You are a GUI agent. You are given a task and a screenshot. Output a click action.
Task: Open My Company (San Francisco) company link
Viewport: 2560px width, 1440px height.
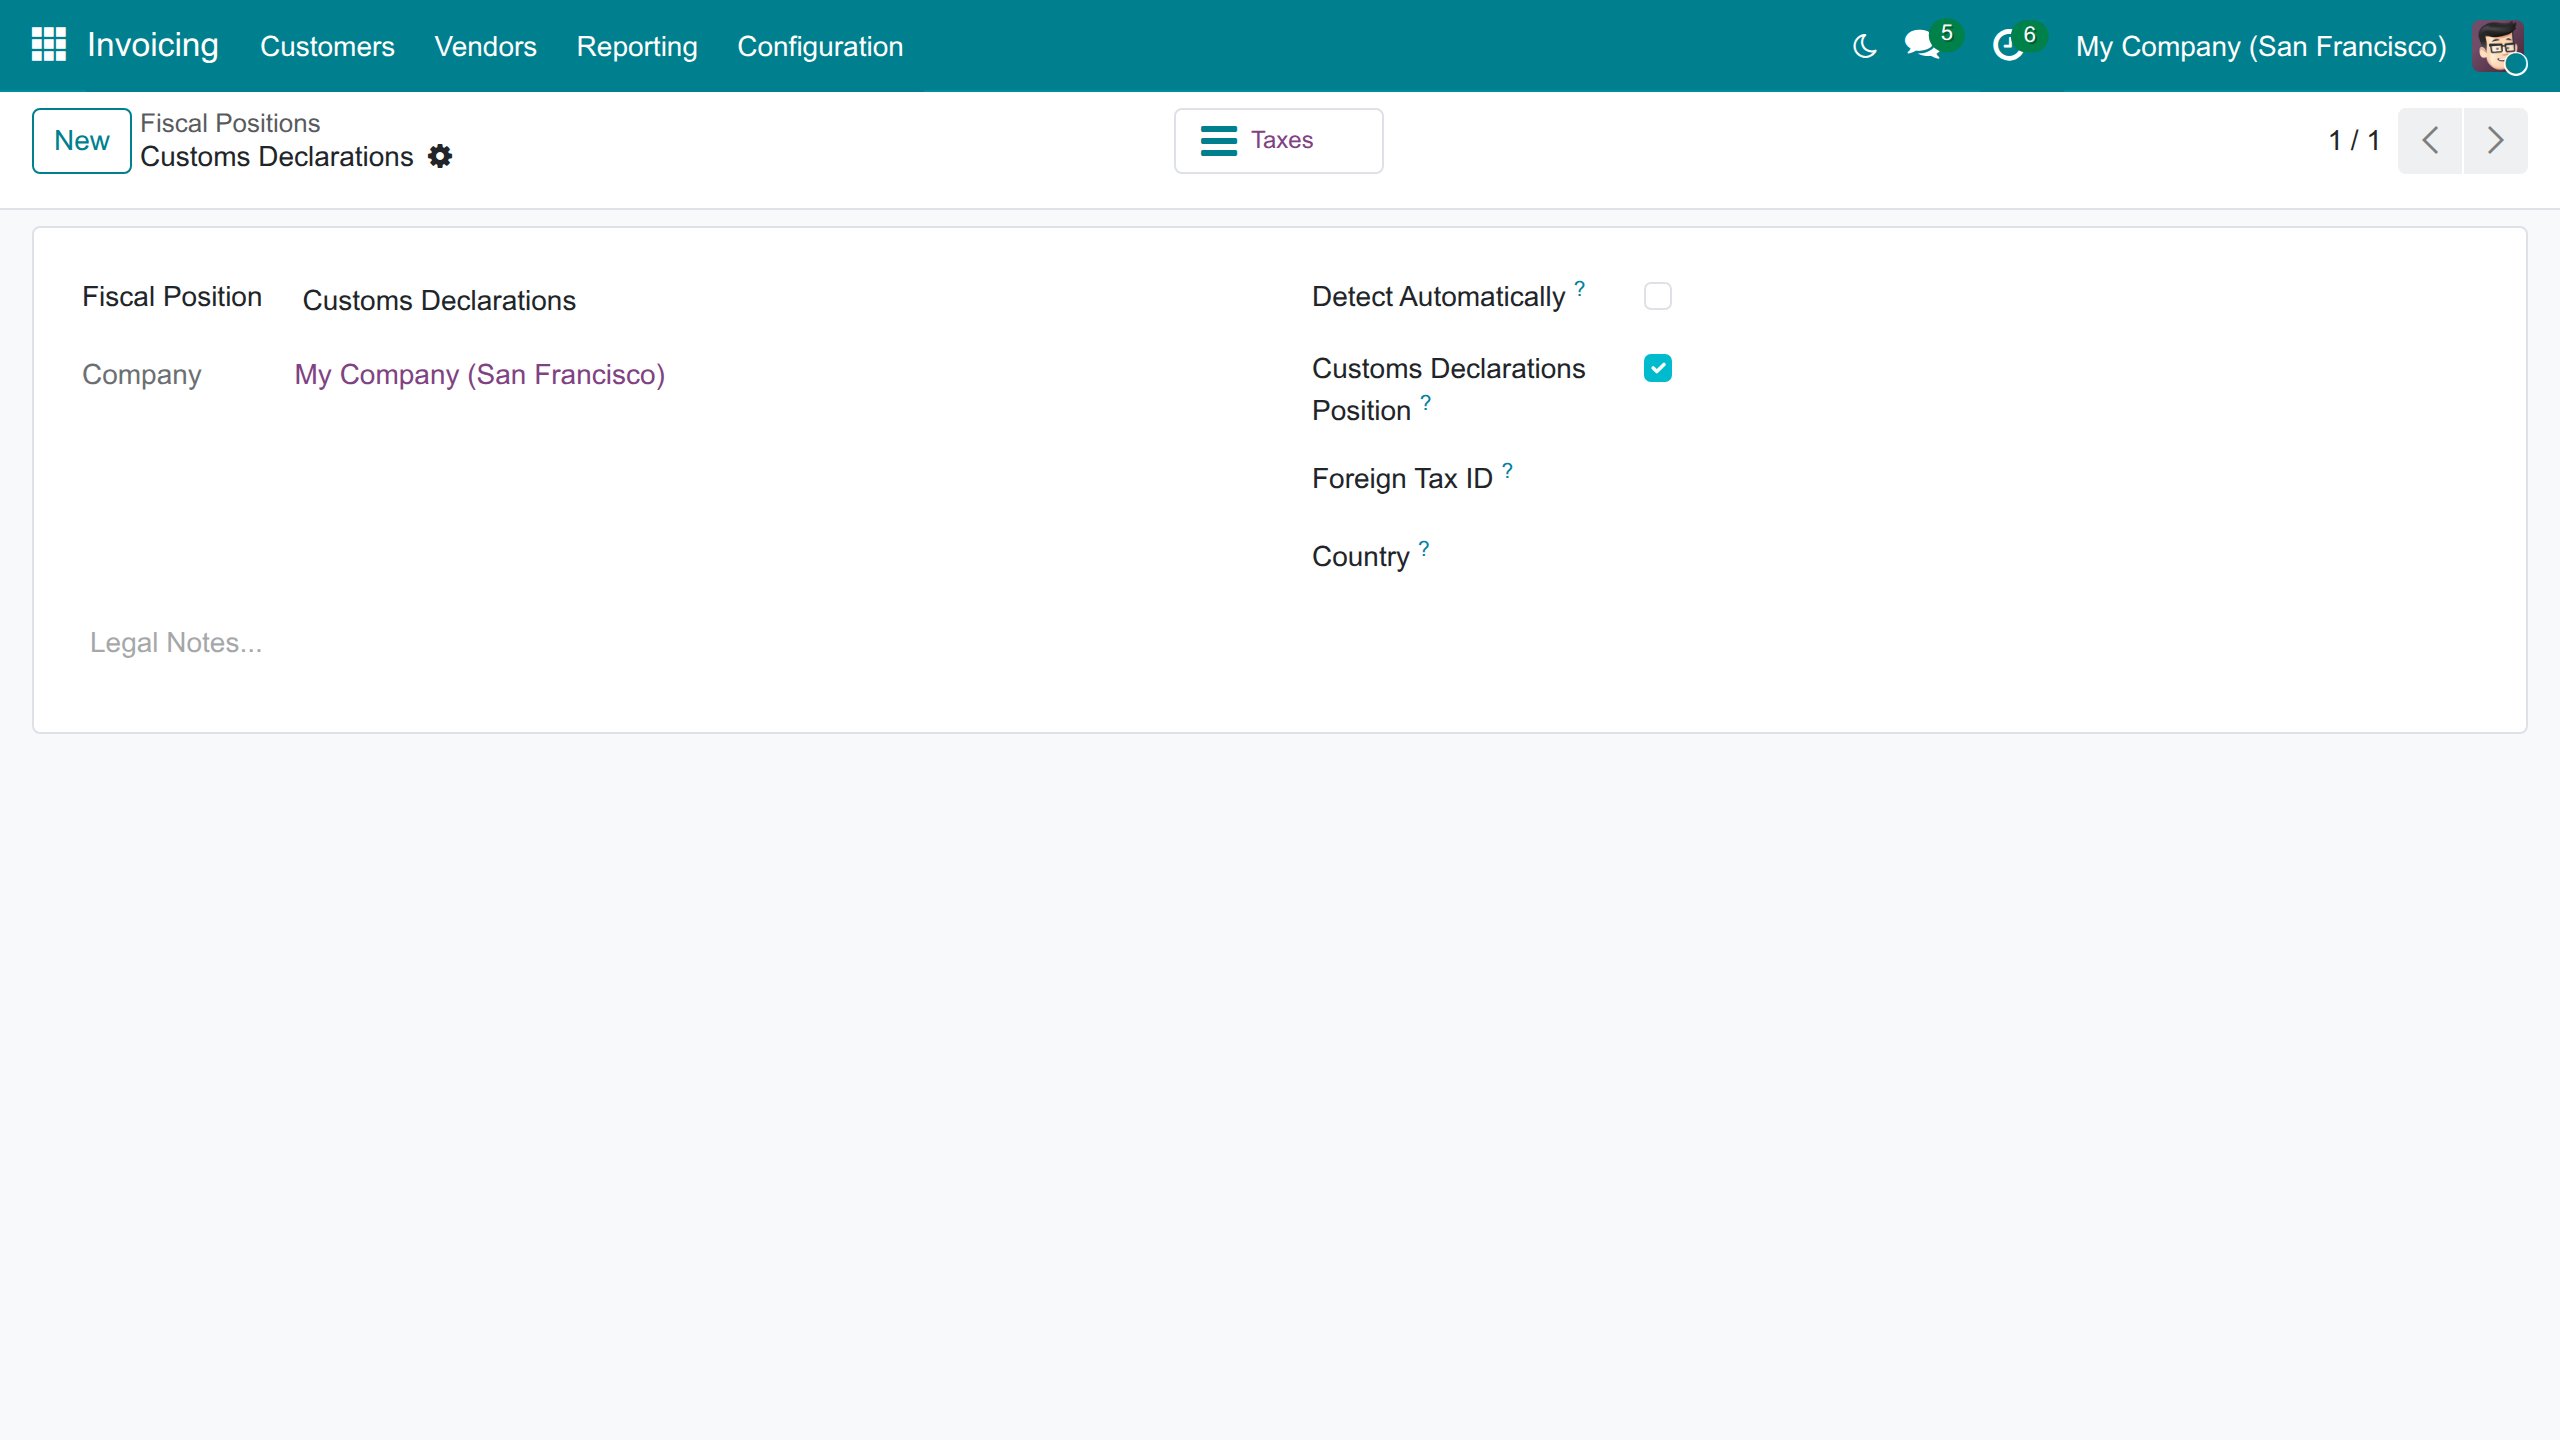pos(479,374)
